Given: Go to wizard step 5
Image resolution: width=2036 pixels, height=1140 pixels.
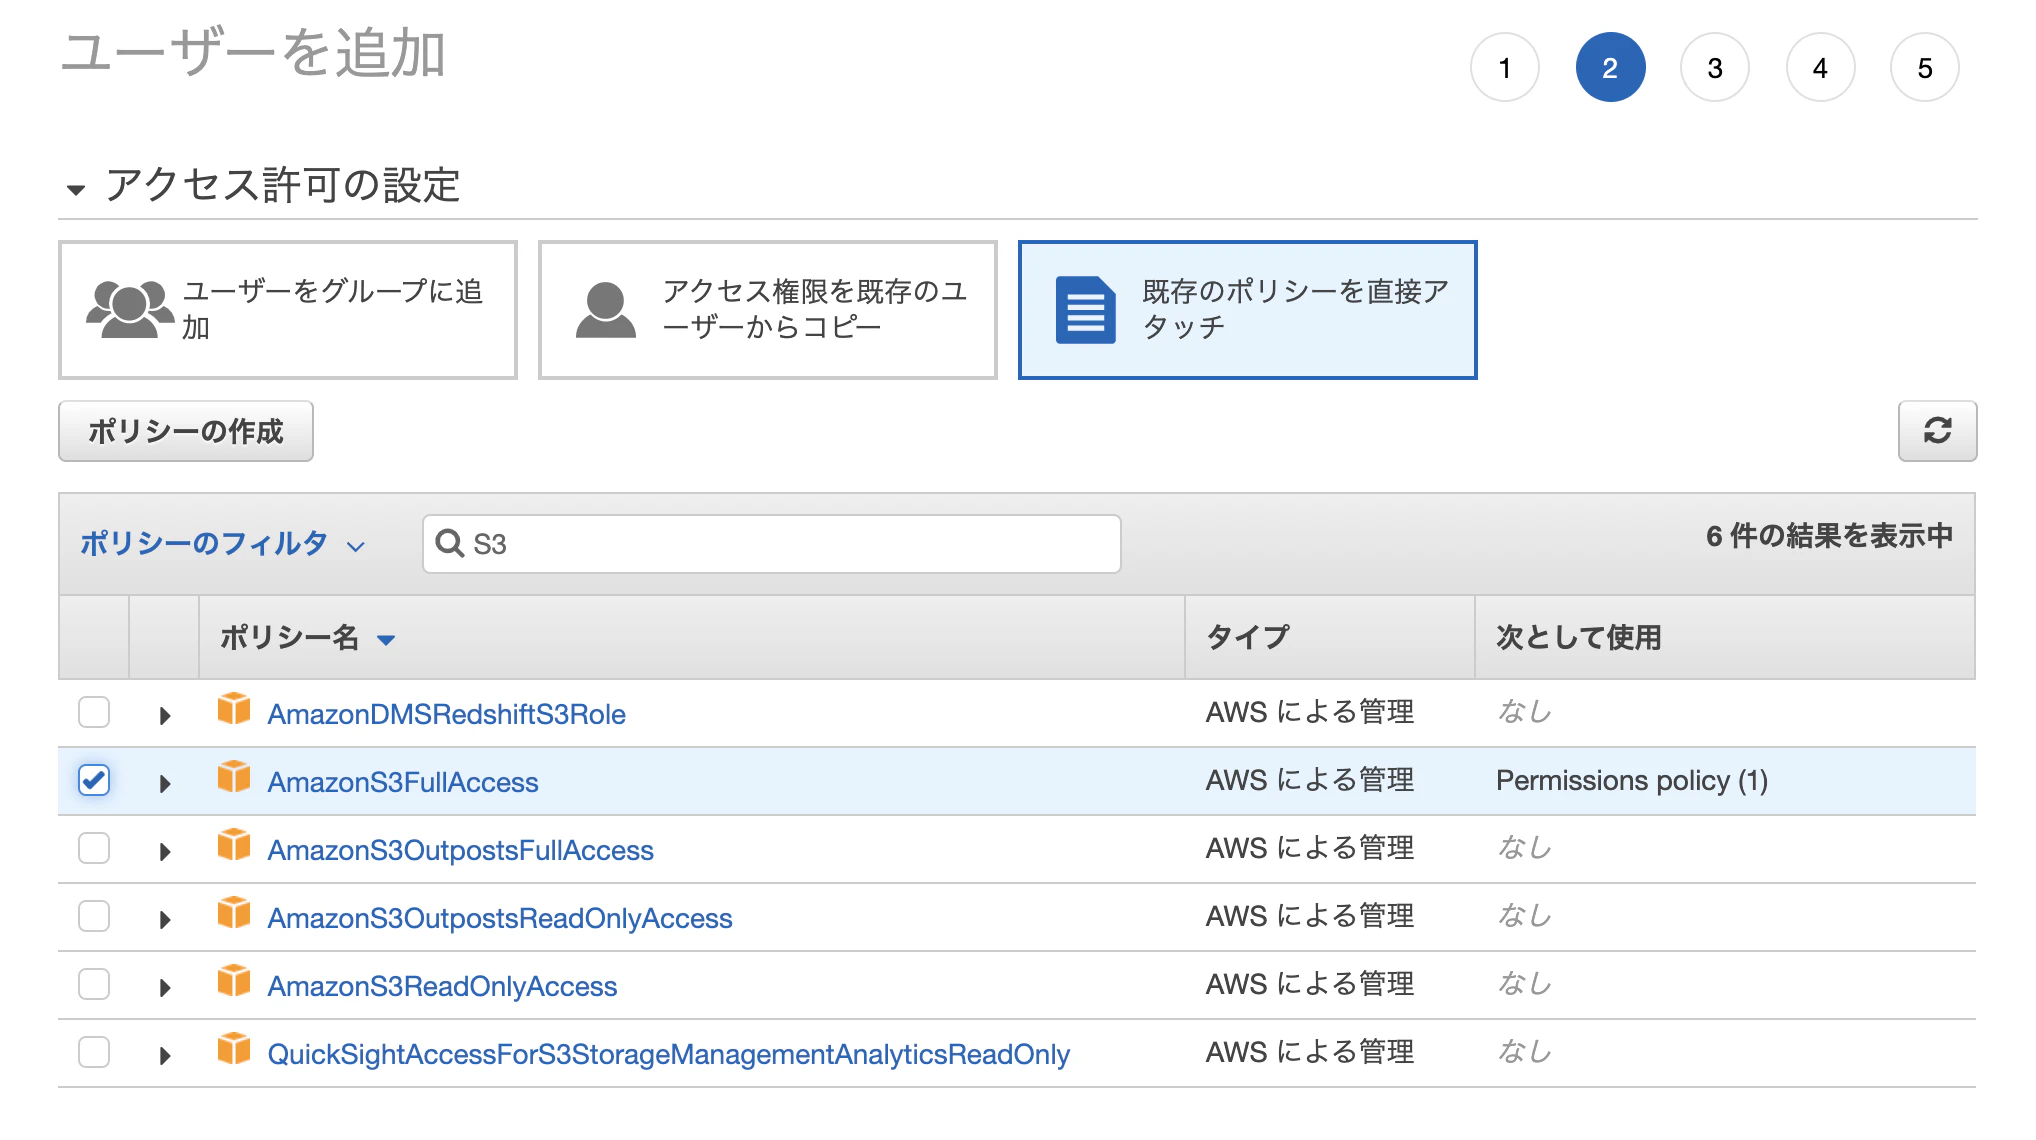Looking at the screenshot, I should click(x=1925, y=68).
